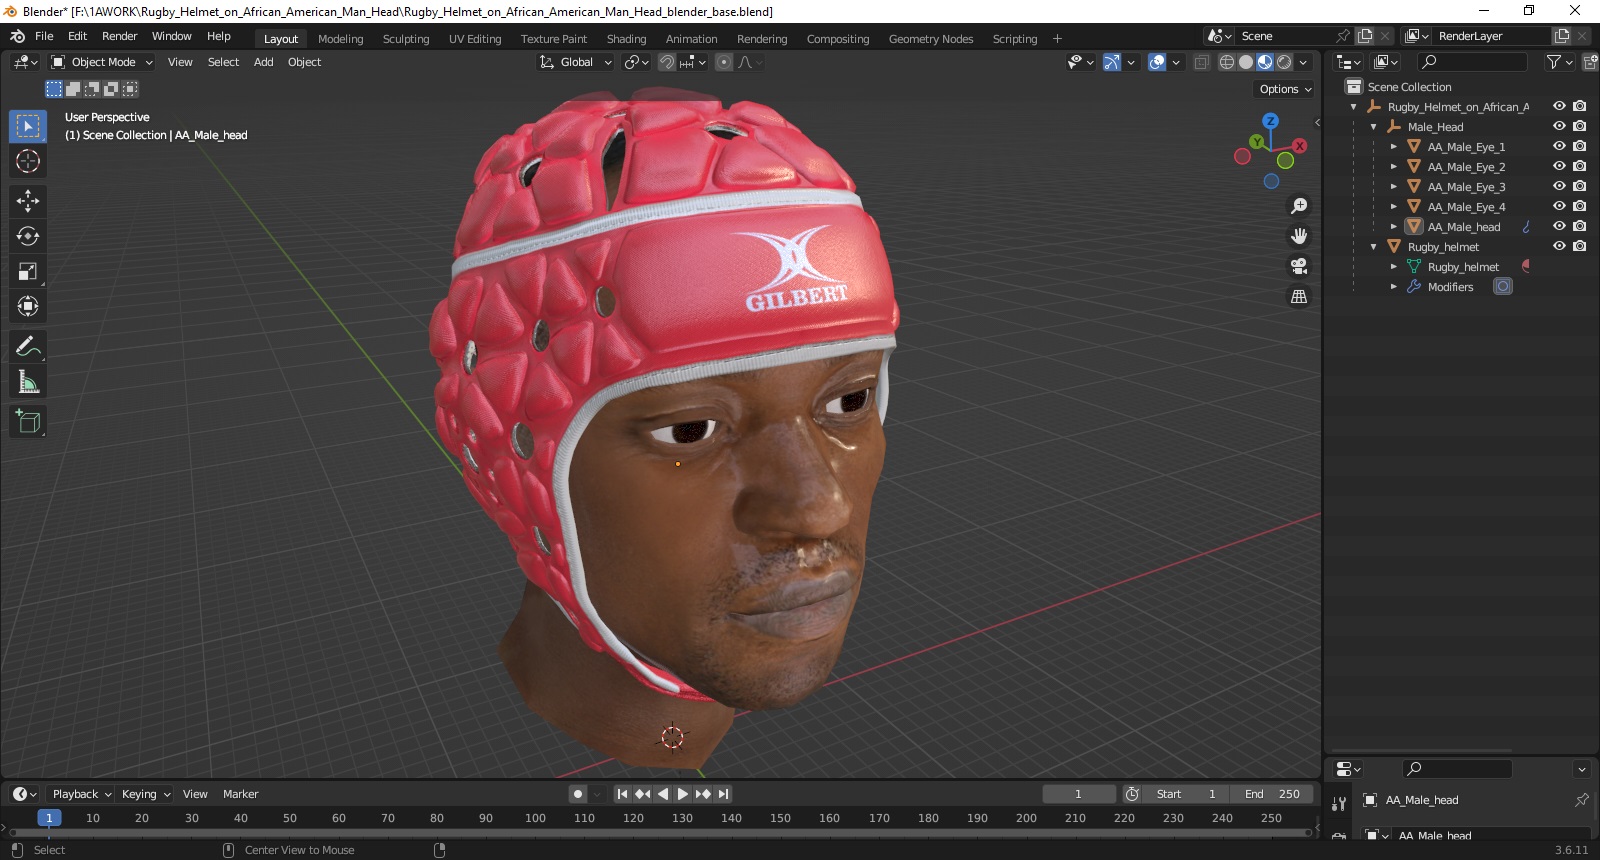
Task: Switch to the Shading workspace tab
Action: (626, 39)
